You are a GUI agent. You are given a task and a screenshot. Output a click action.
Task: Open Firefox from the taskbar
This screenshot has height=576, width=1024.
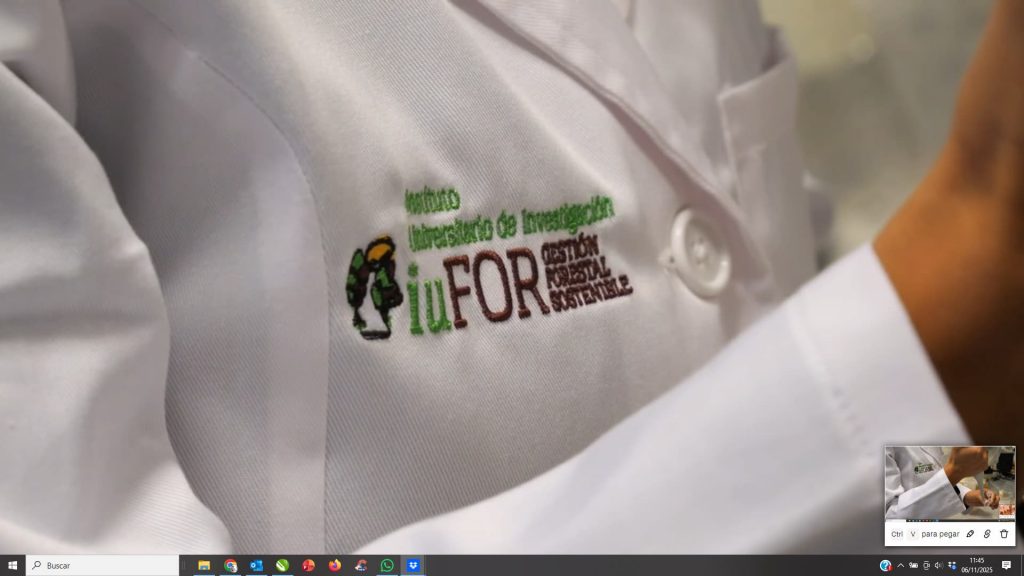(335, 566)
